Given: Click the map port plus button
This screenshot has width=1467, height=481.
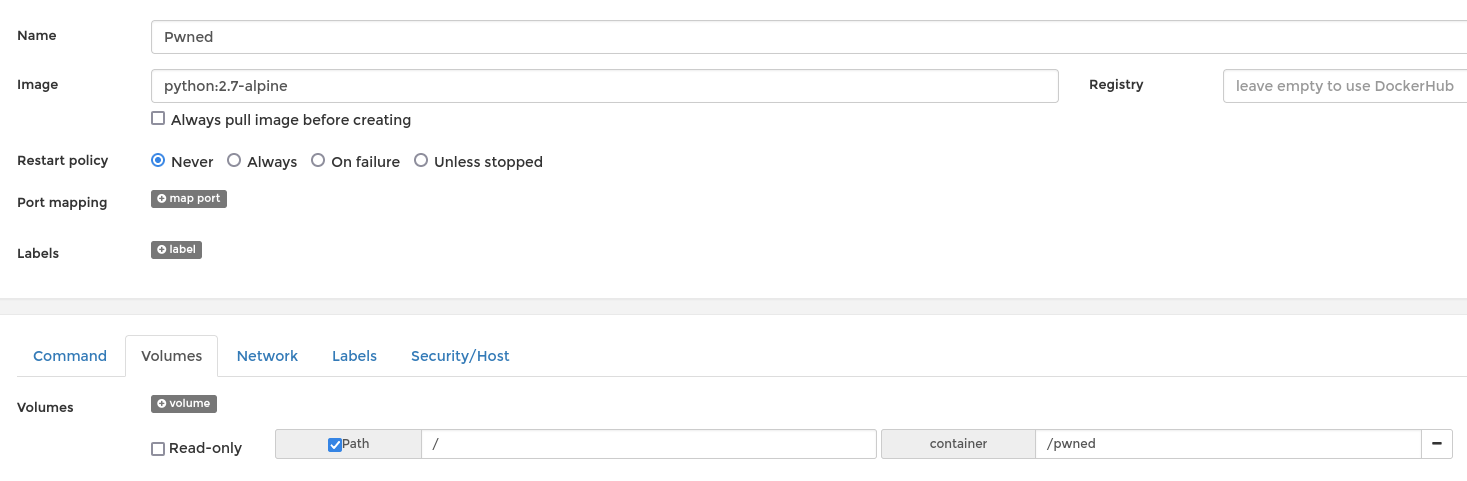Looking at the screenshot, I should click(x=189, y=199).
